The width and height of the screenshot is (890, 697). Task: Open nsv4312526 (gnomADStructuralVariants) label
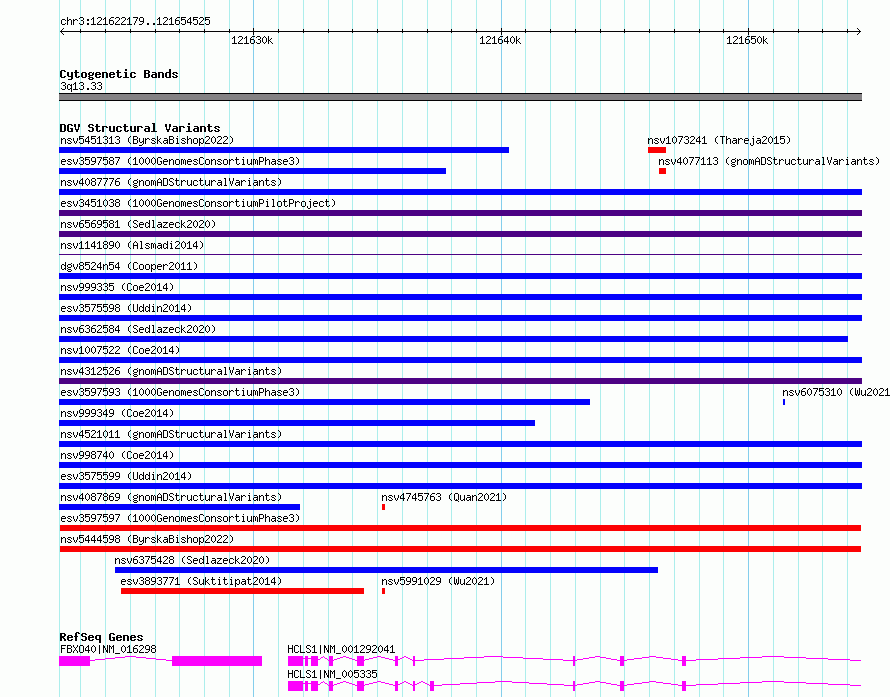tap(171, 371)
